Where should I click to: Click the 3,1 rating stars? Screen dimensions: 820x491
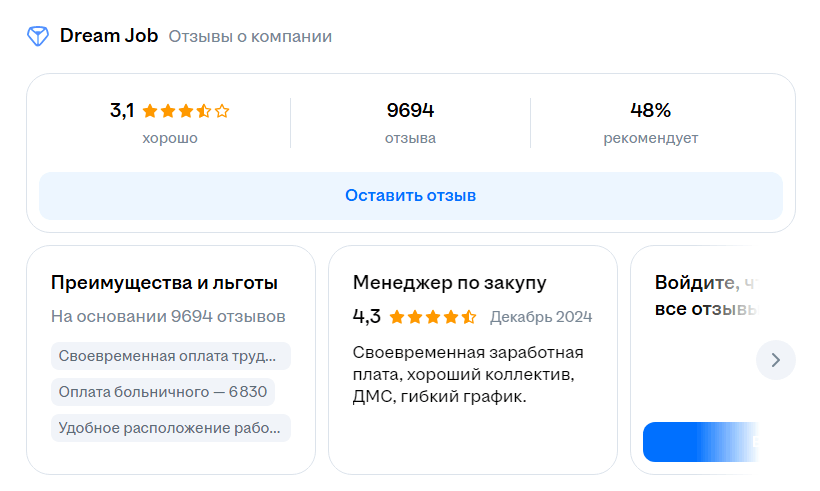point(186,111)
